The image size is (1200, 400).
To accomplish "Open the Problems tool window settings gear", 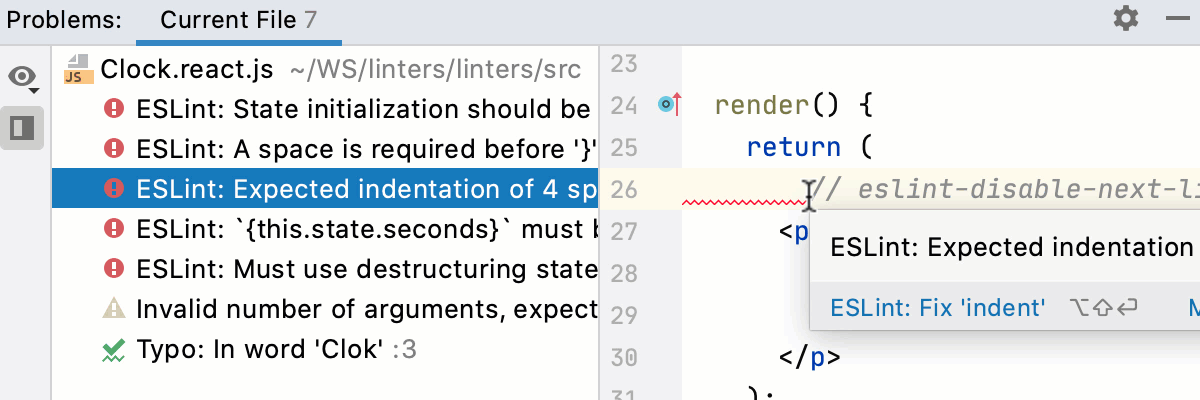I will (x=1126, y=19).
